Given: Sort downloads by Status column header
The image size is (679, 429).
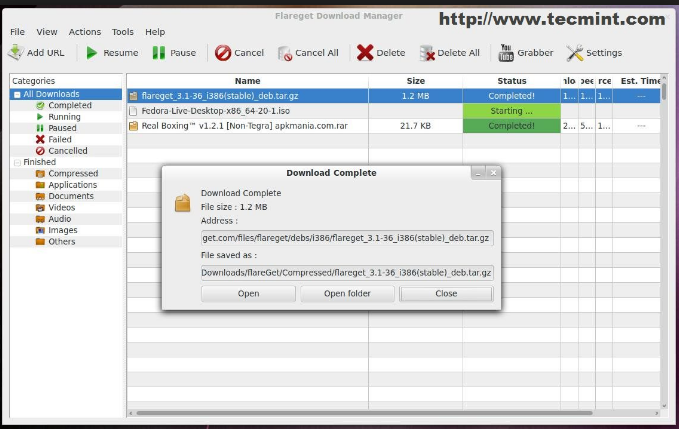Looking at the screenshot, I should (511, 81).
